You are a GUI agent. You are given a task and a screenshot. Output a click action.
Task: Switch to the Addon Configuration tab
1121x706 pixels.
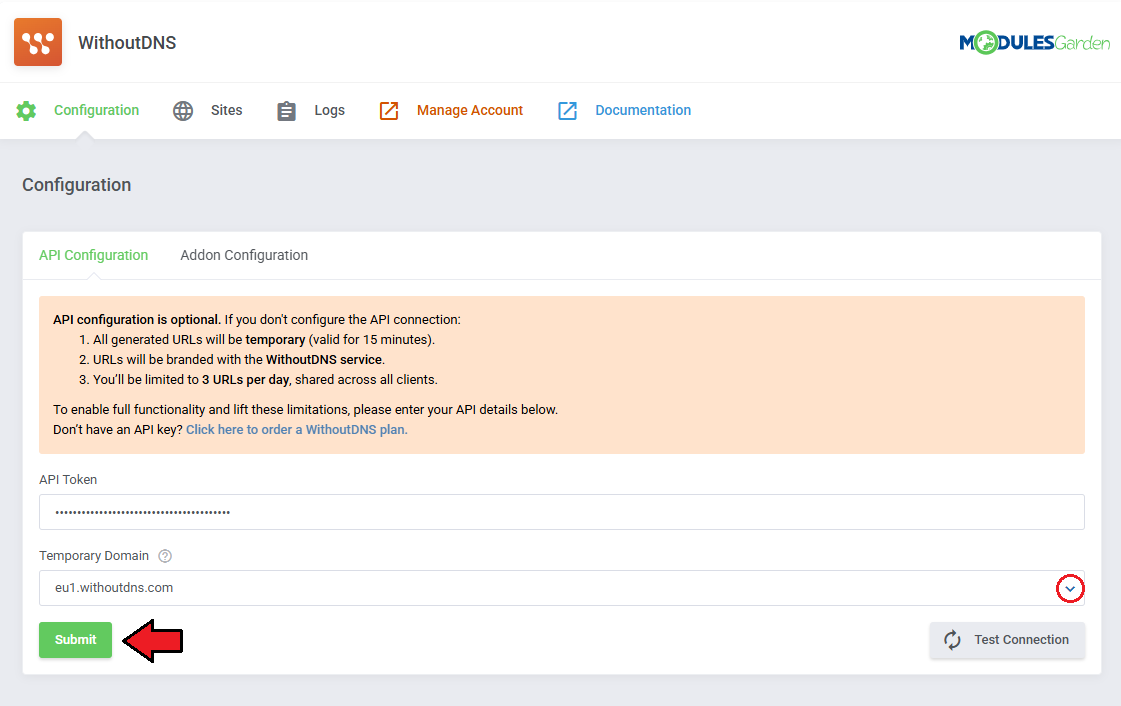point(244,255)
